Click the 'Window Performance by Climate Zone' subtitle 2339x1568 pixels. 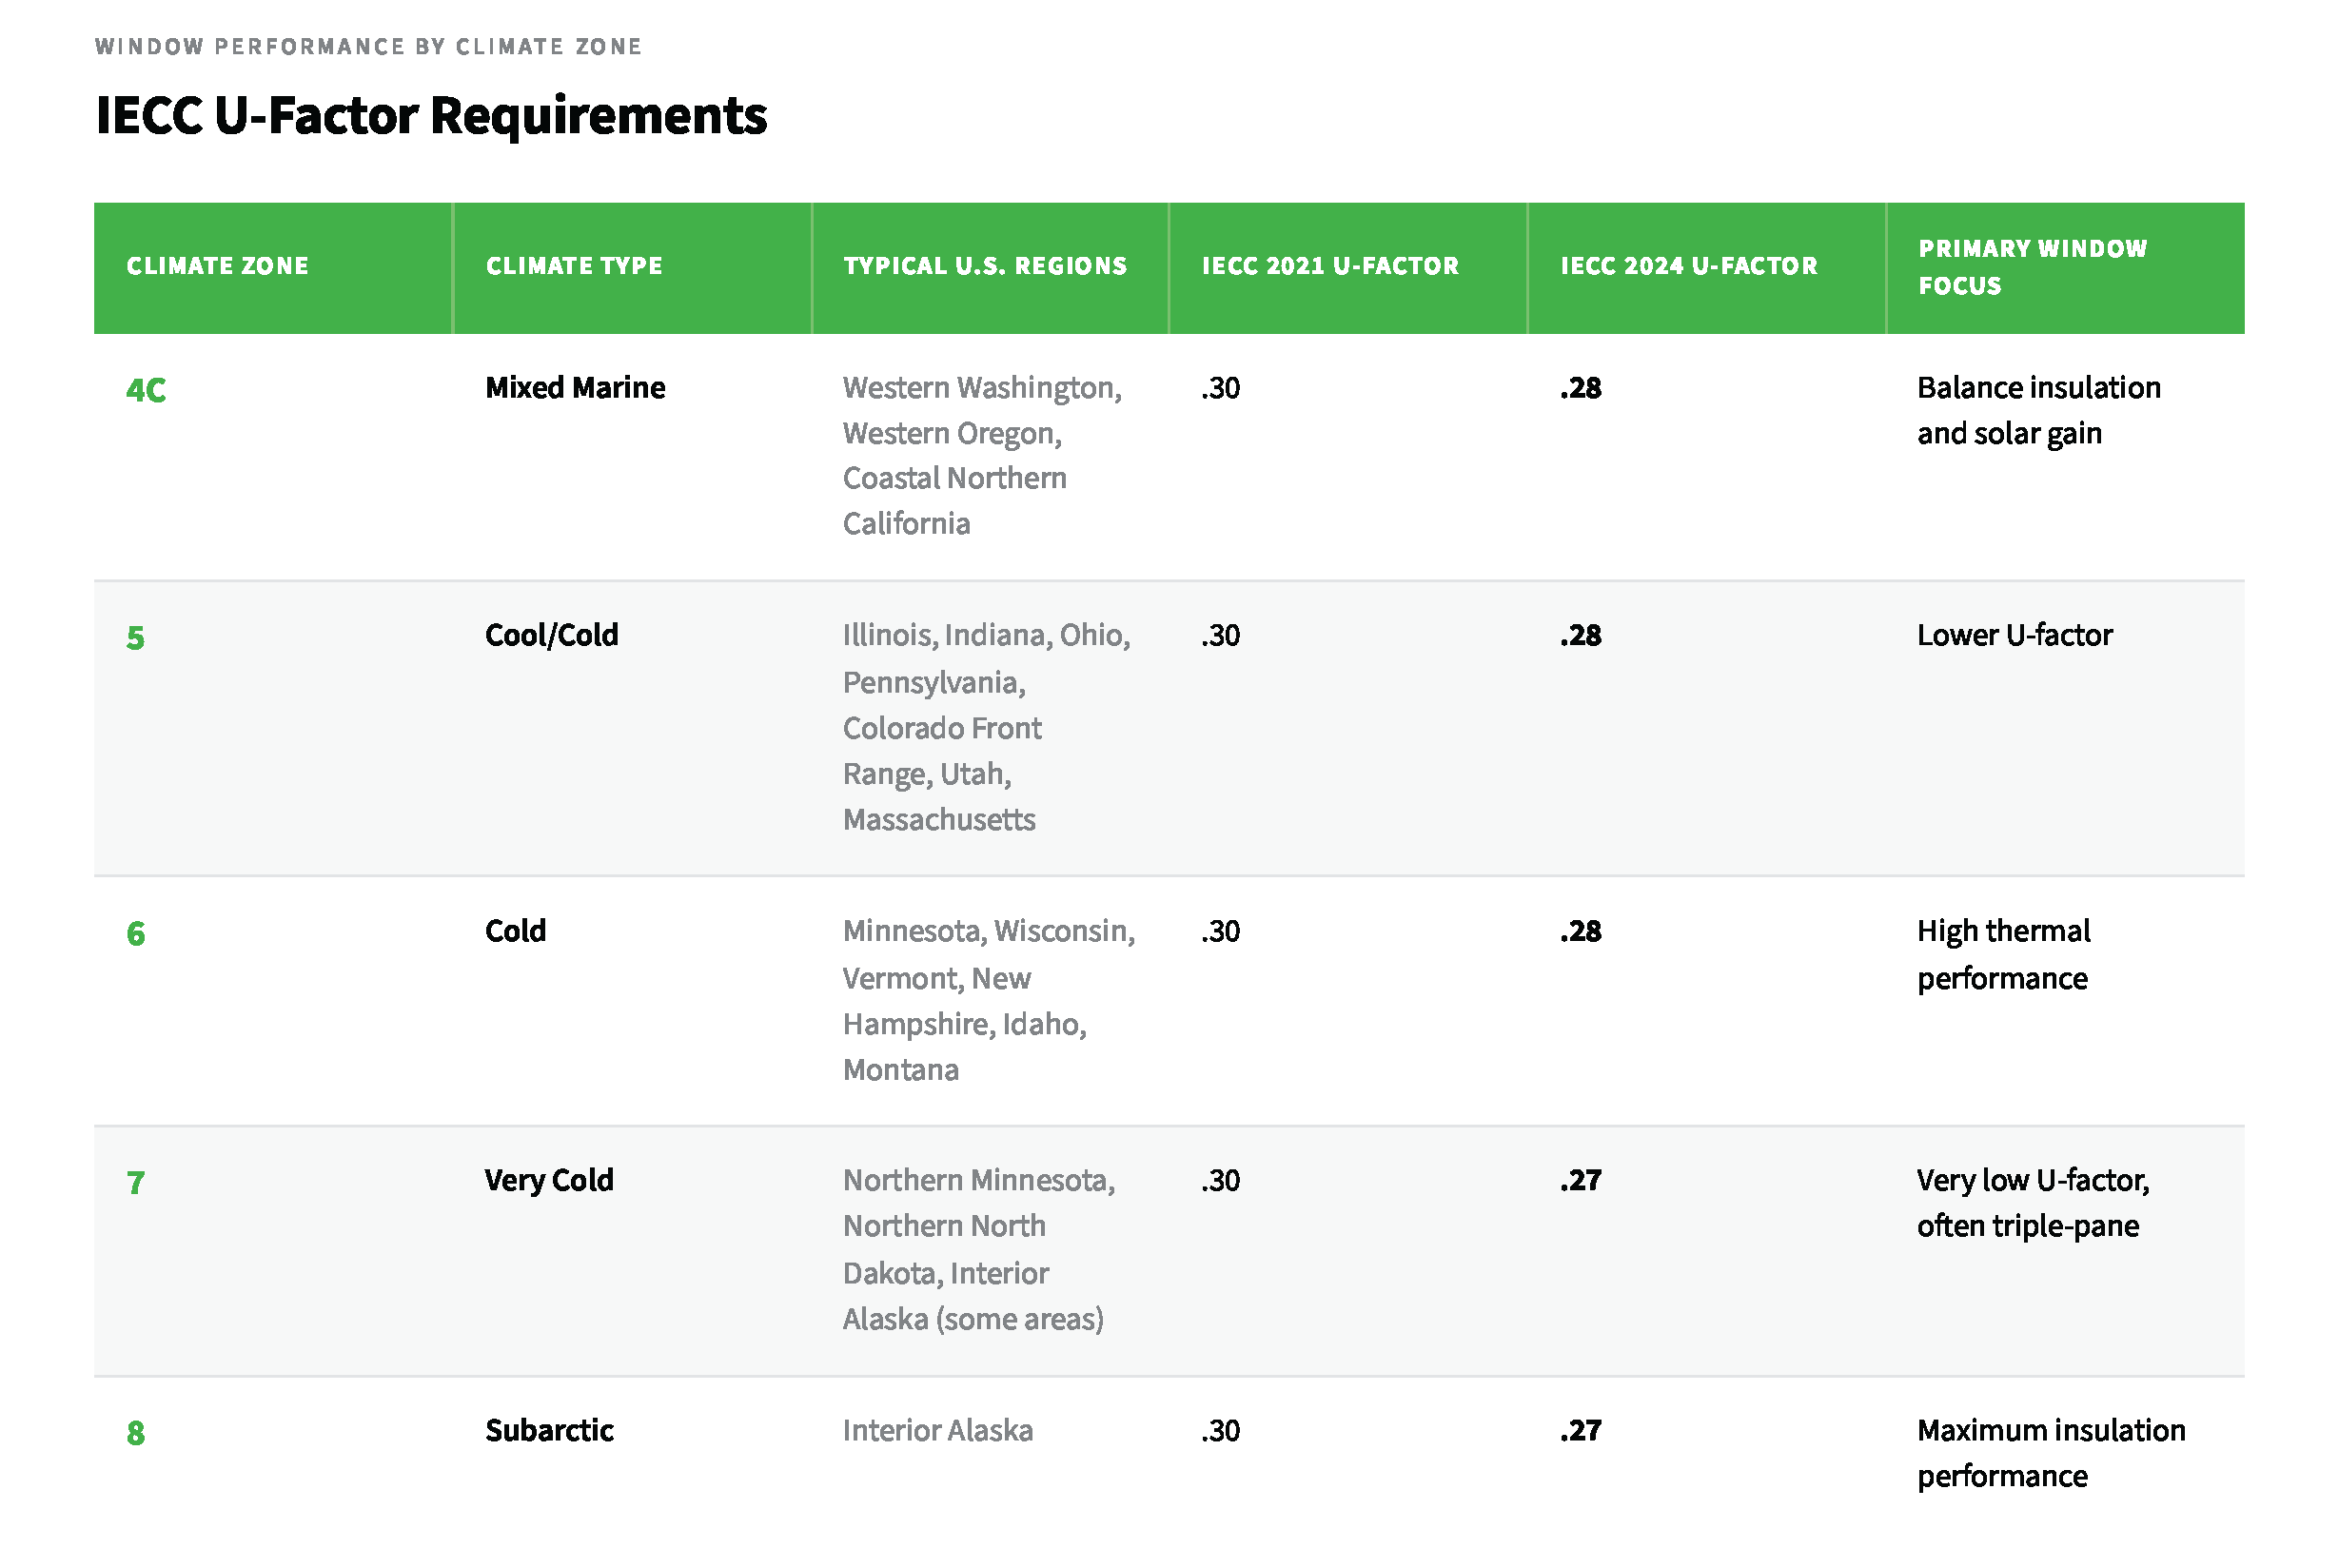tap(368, 47)
